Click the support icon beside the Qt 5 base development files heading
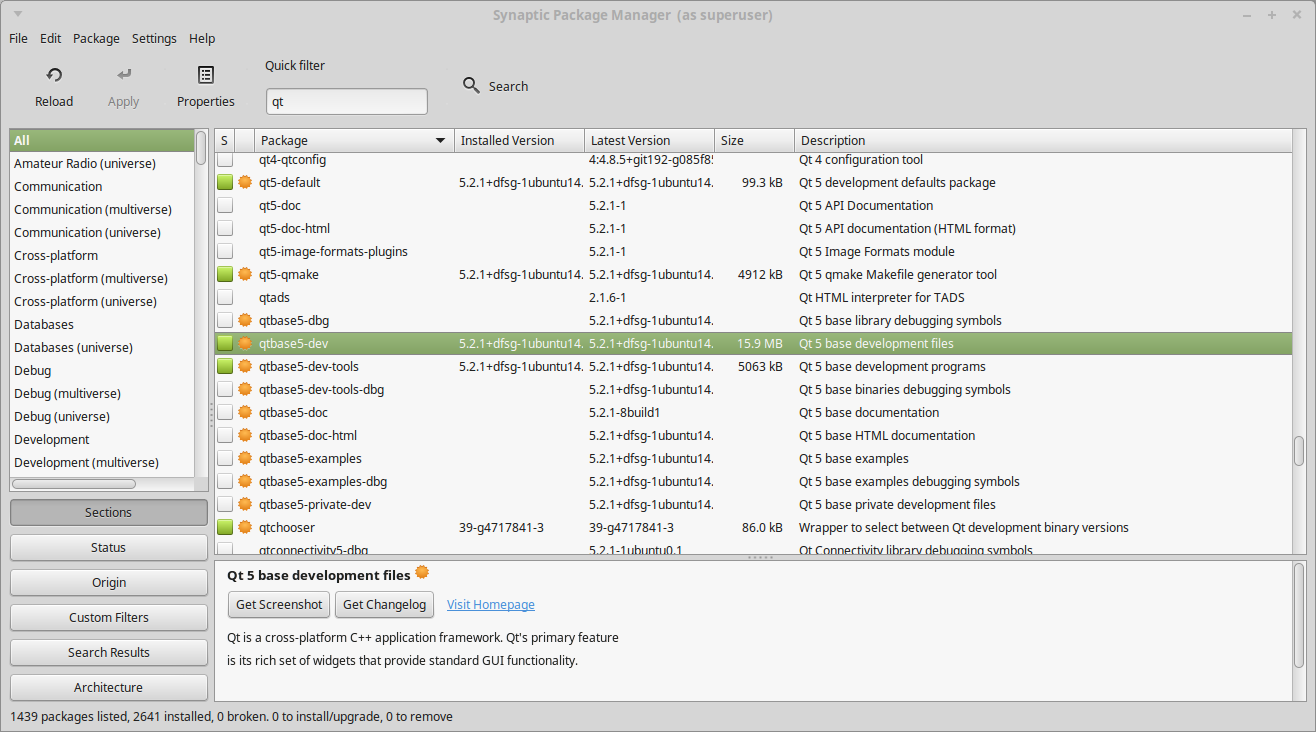 point(422,573)
